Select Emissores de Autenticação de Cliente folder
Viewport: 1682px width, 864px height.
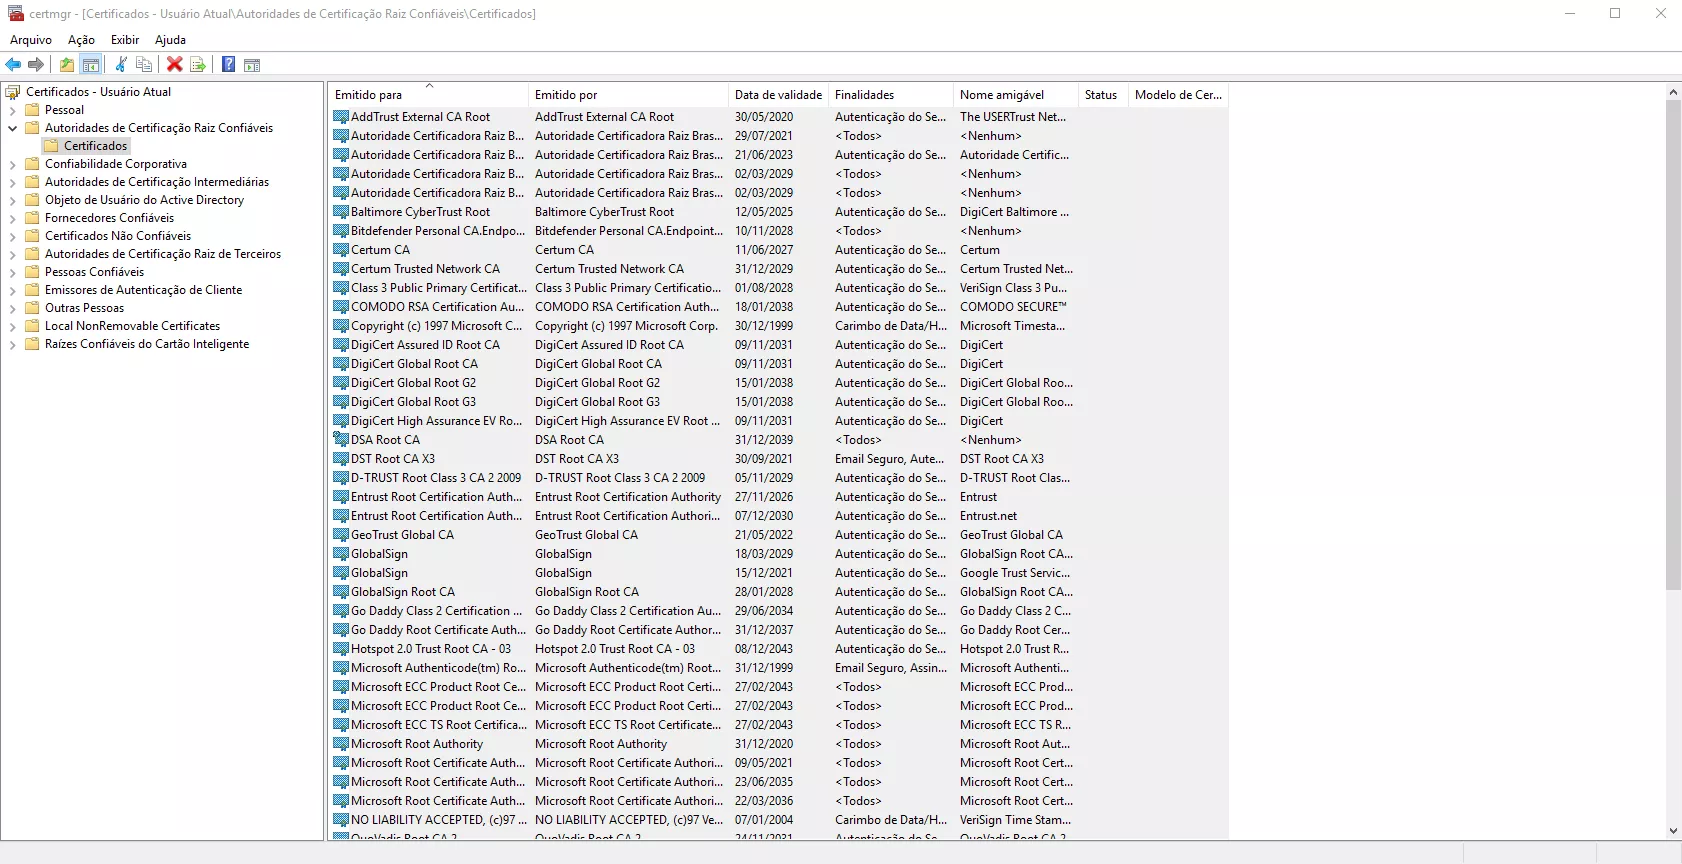[143, 290]
